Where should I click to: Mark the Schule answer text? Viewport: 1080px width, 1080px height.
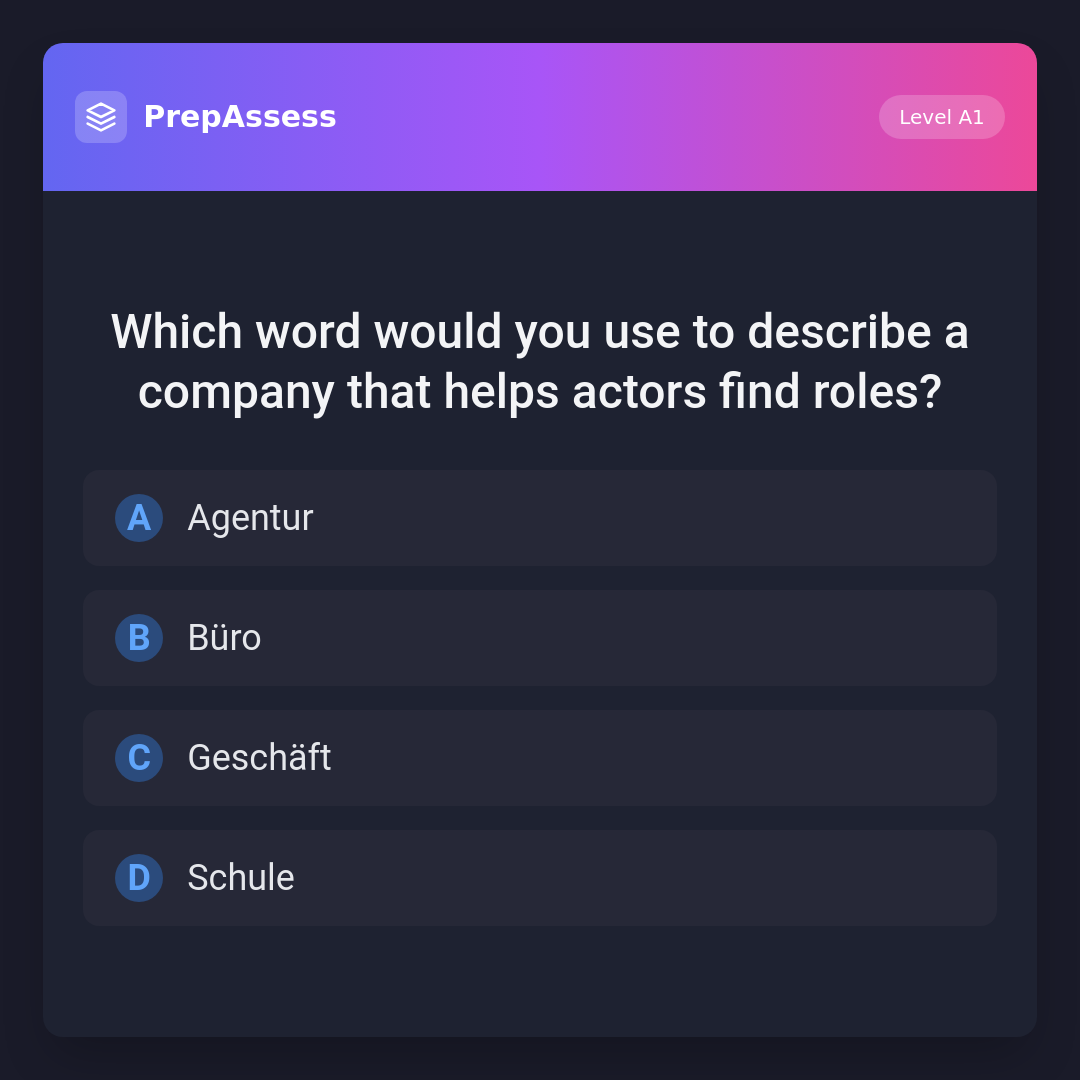[241, 878]
